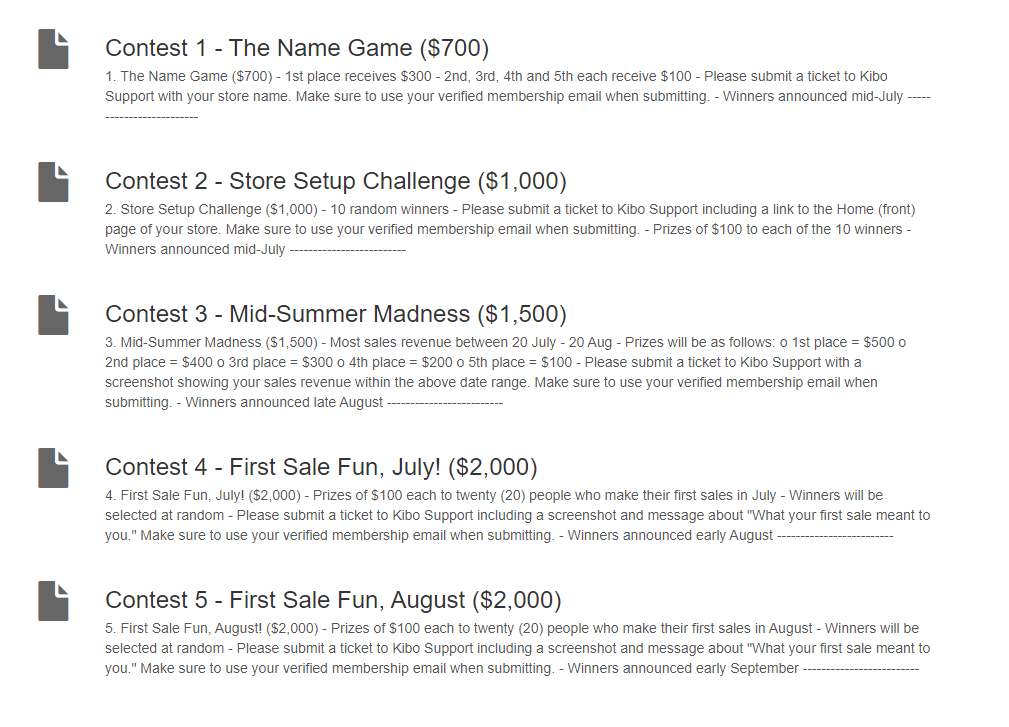Image resolution: width=1009 pixels, height=727 pixels.
Task: Click Store Setup Challenge description text
Action: [x=510, y=229]
